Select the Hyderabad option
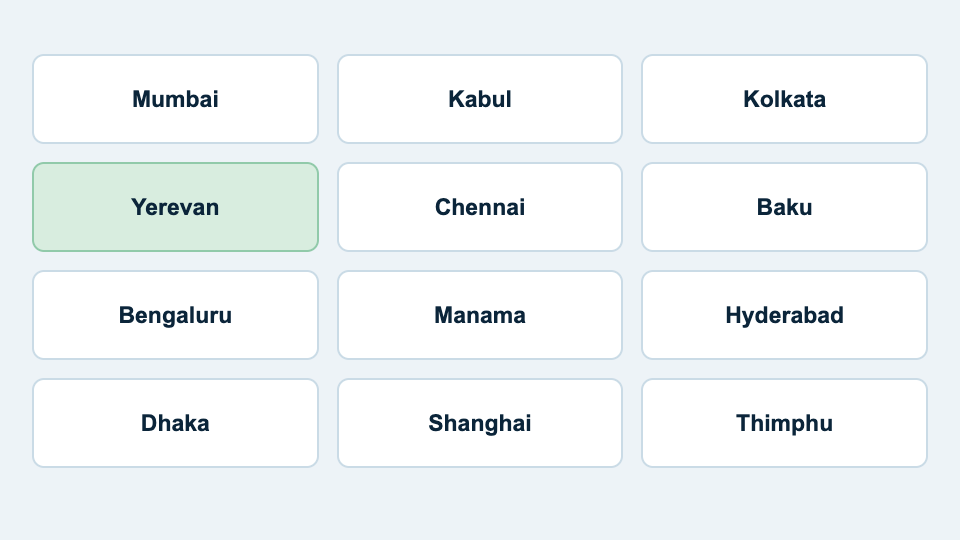The width and height of the screenshot is (960, 540). (784, 315)
